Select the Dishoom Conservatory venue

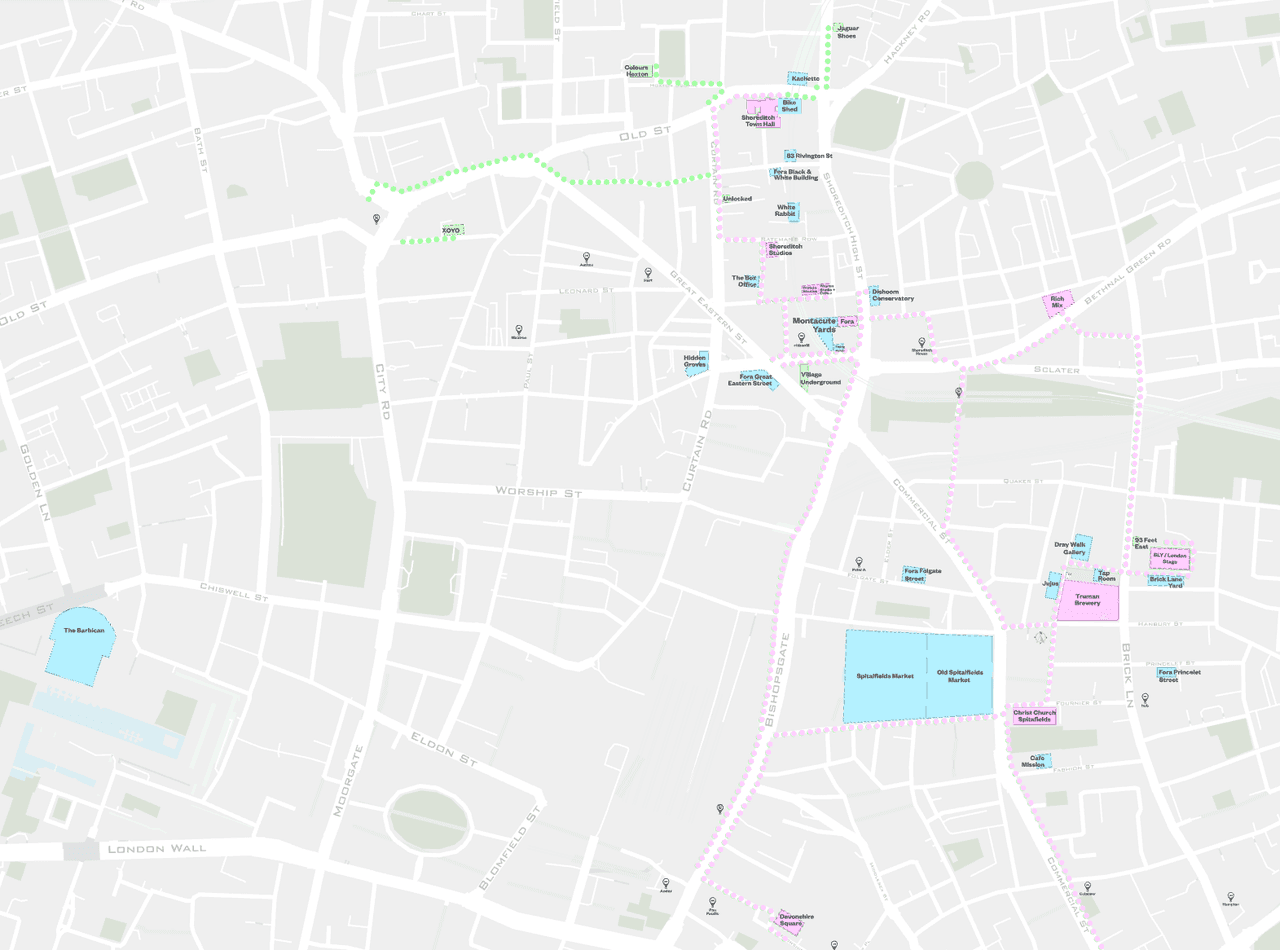coord(892,295)
